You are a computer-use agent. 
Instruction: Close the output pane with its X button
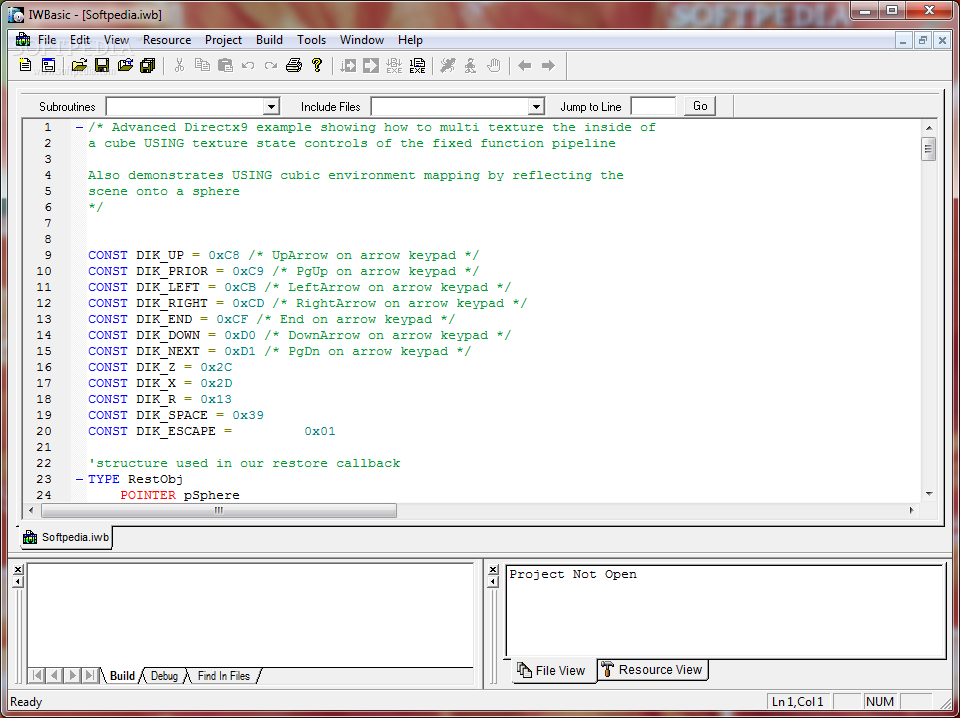(18, 569)
